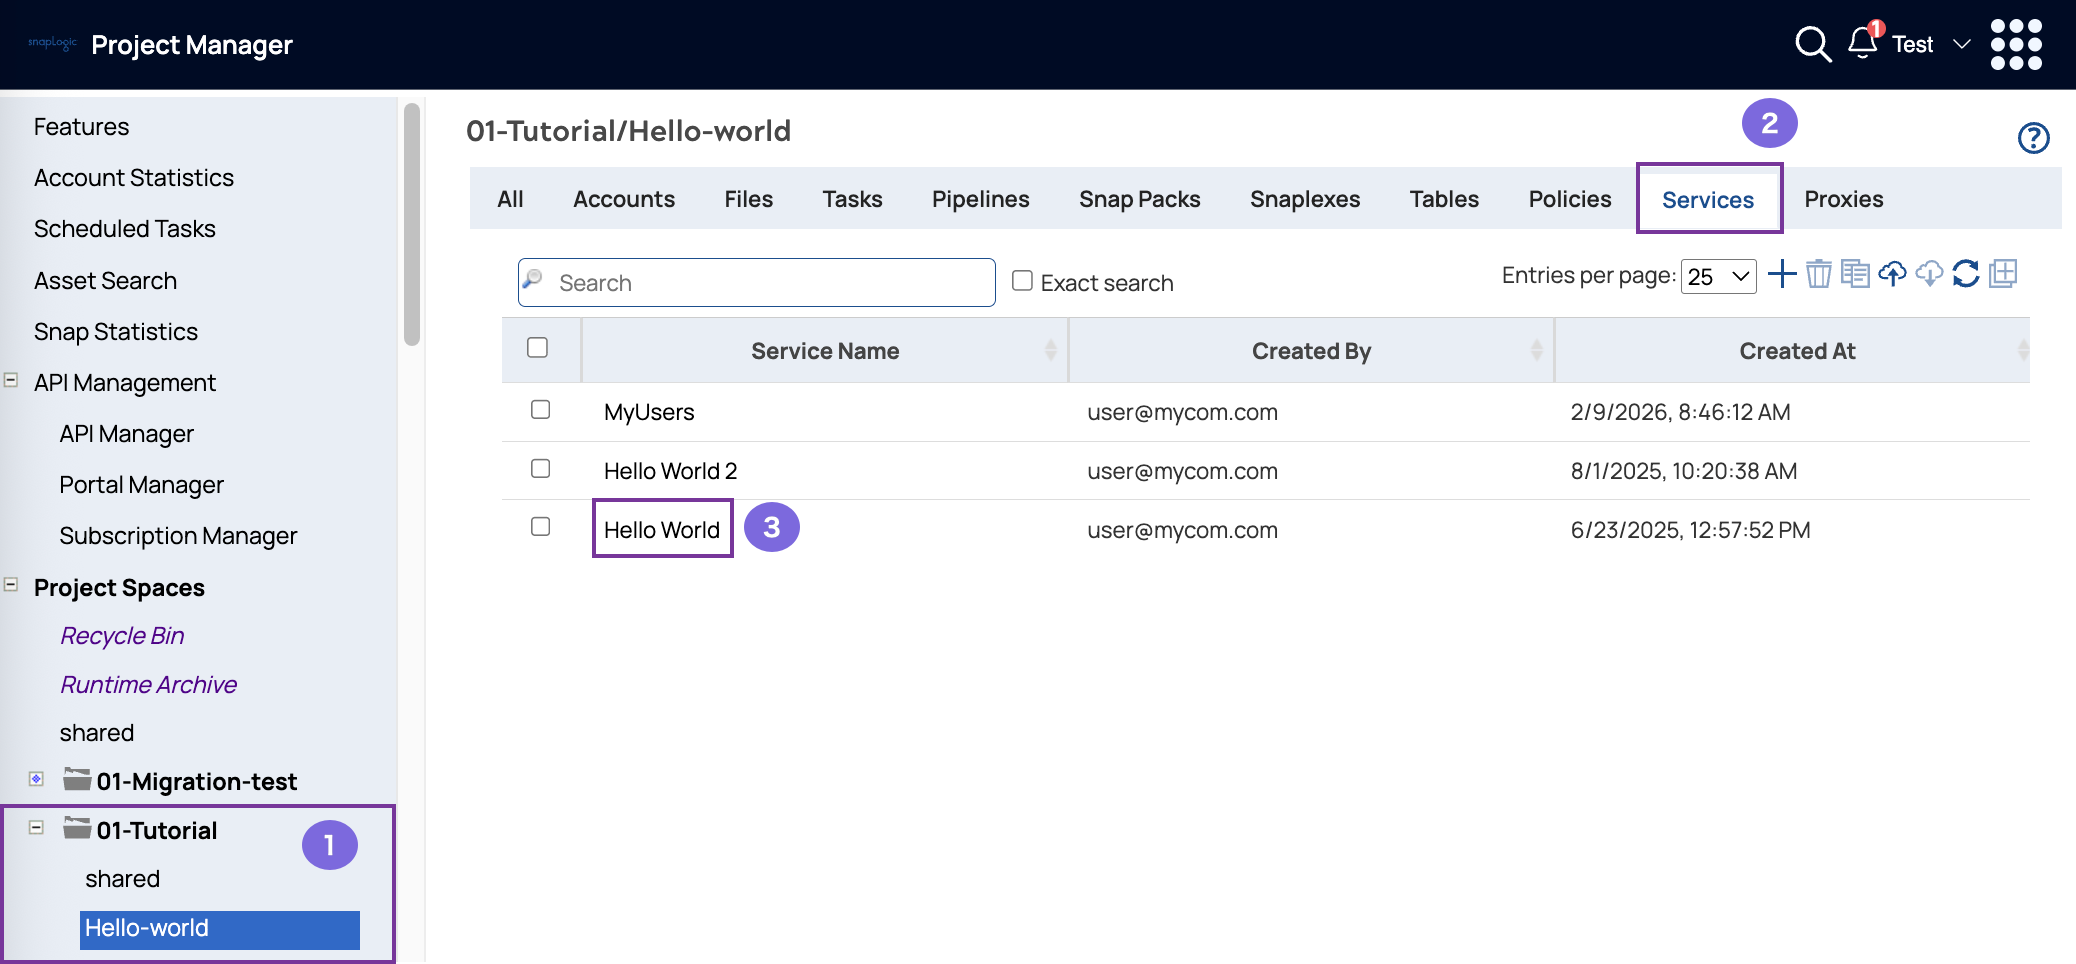Click the trash delete icon
This screenshot has height=964, width=2076.
click(x=1819, y=273)
